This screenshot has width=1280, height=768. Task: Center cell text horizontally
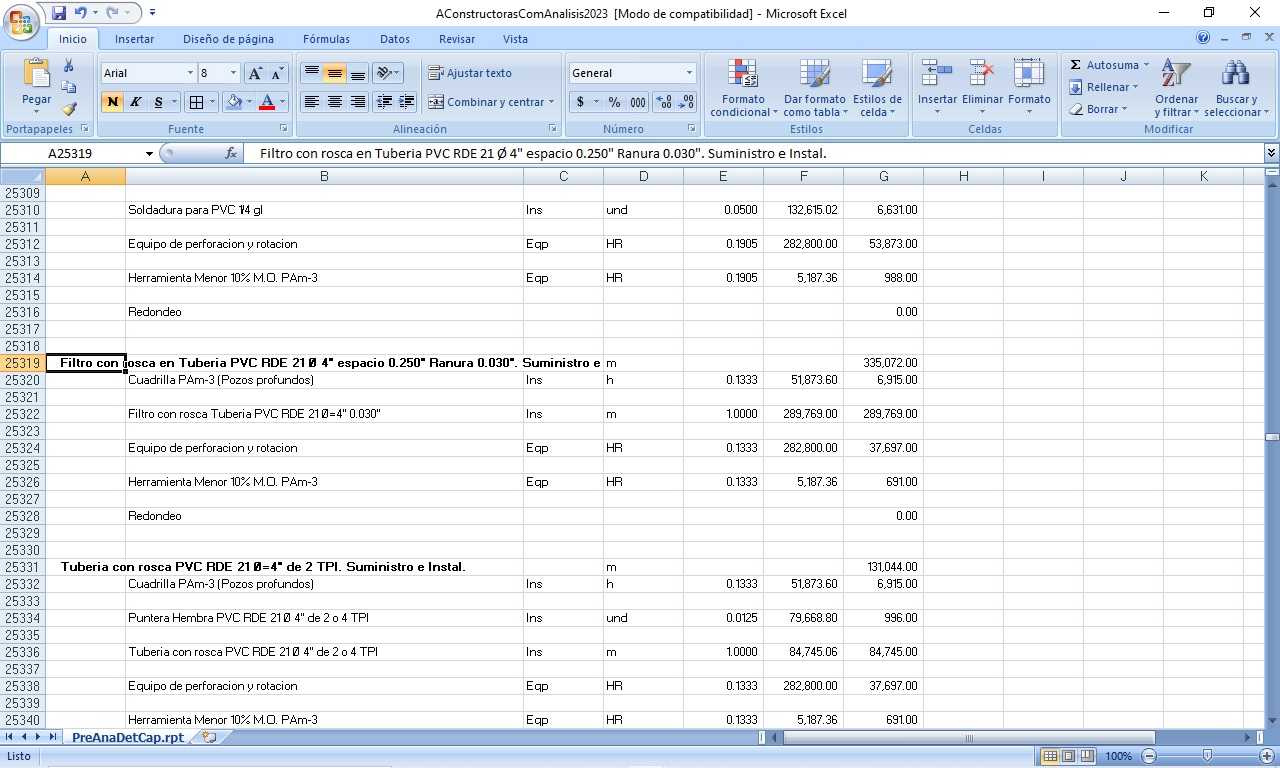tap(335, 102)
